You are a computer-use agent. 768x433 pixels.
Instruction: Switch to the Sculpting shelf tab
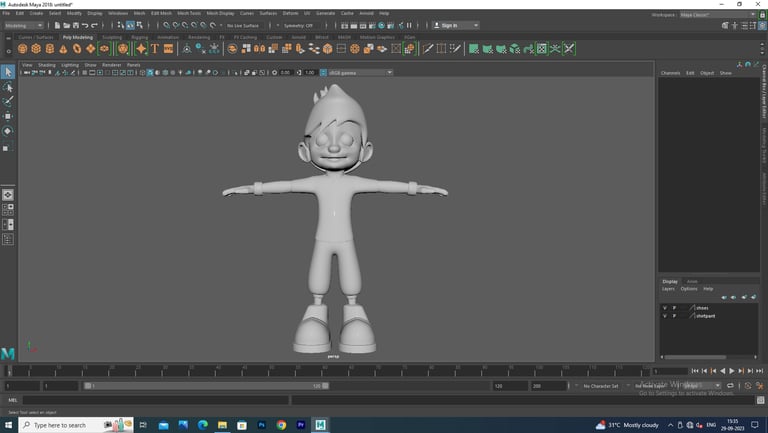coord(112,37)
